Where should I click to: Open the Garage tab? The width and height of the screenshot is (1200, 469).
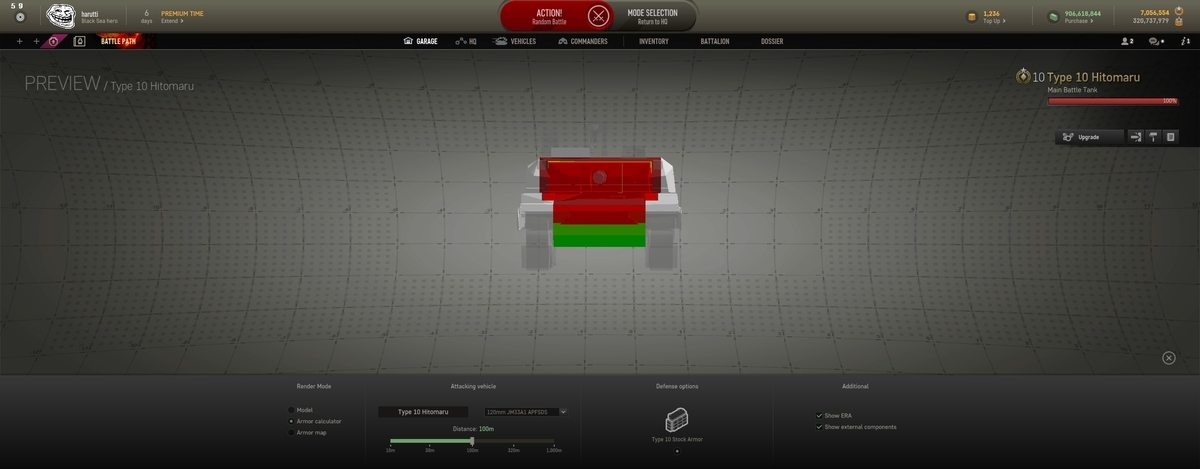[x=420, y=42]
